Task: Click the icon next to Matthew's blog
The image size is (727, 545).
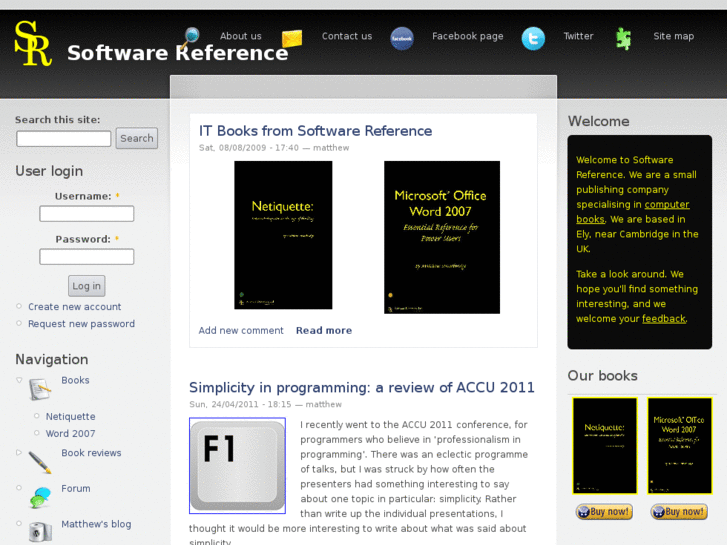Action: coord(40,532)
